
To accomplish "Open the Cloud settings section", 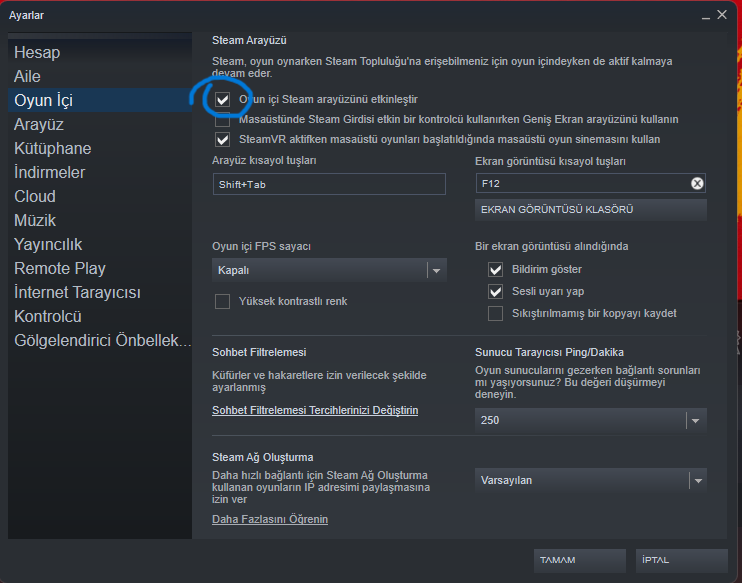I will click(100, 196).
